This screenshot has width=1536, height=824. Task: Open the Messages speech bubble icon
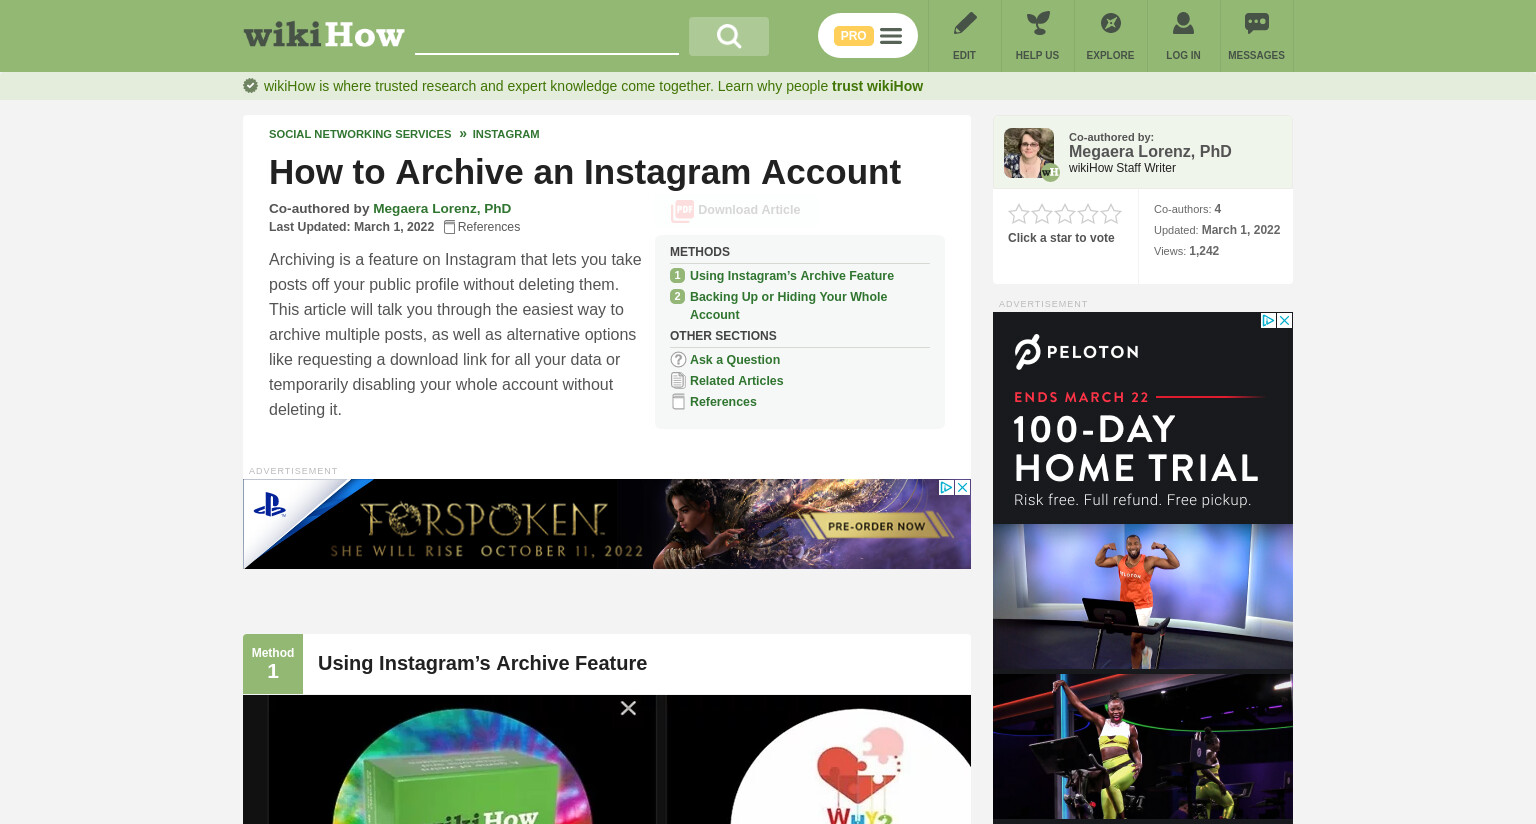point(1256,24)
